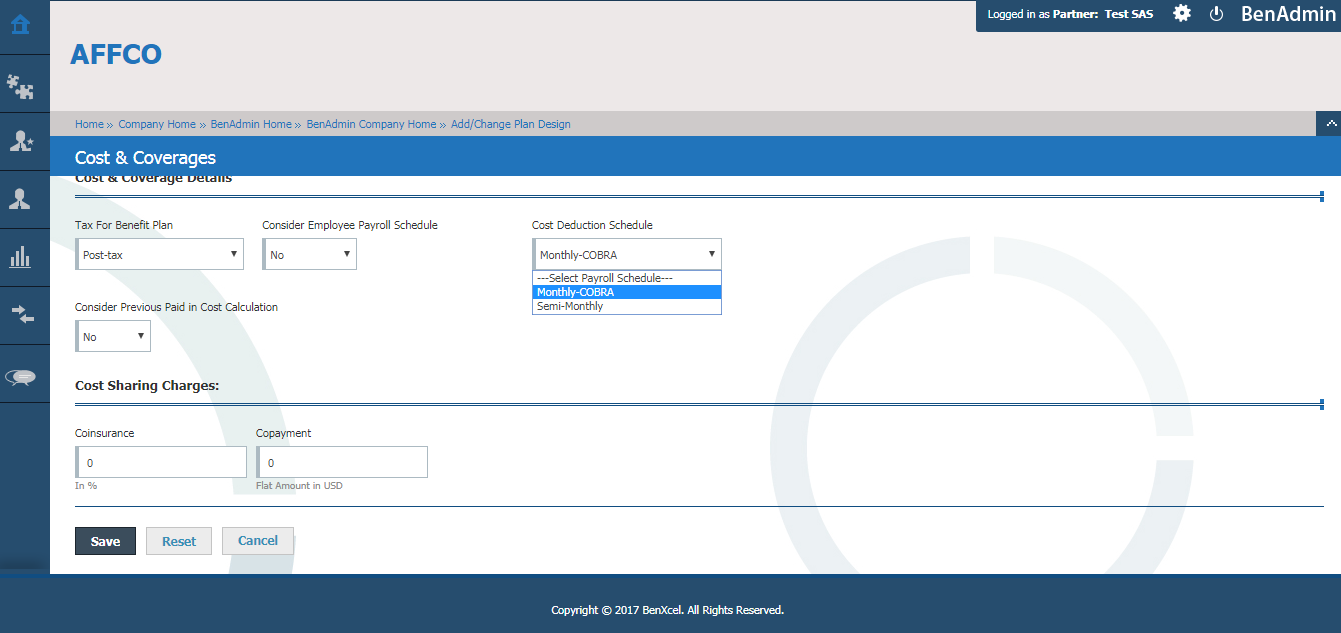1341x633 pixels.
Task: Click the AFFCO company title
Action: [116, 54]
